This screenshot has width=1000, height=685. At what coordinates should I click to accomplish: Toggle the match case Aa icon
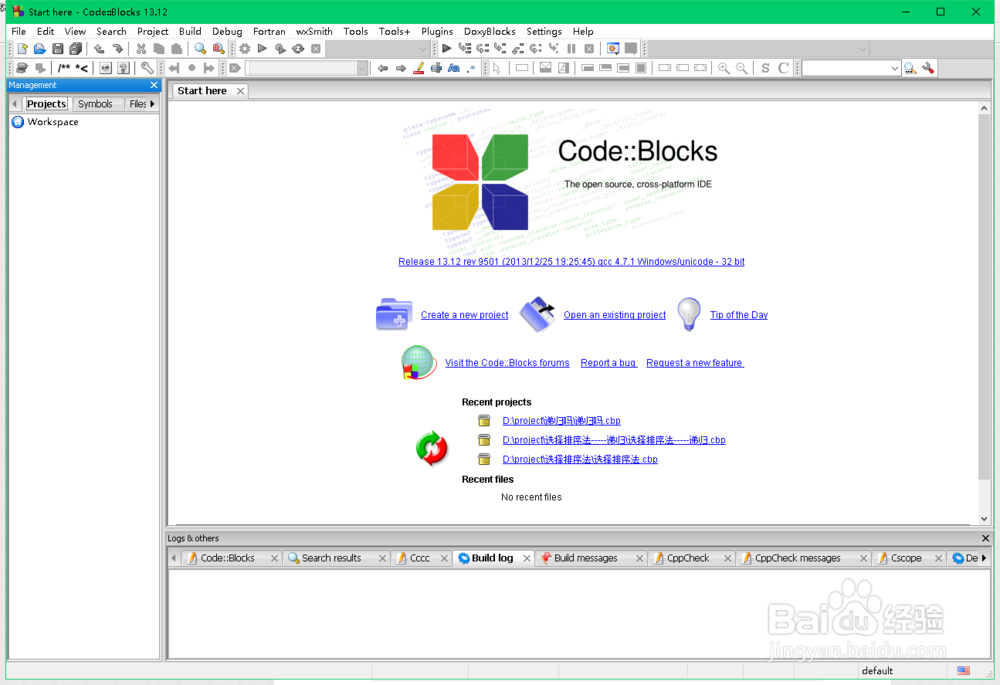click(x=453, y=68)
